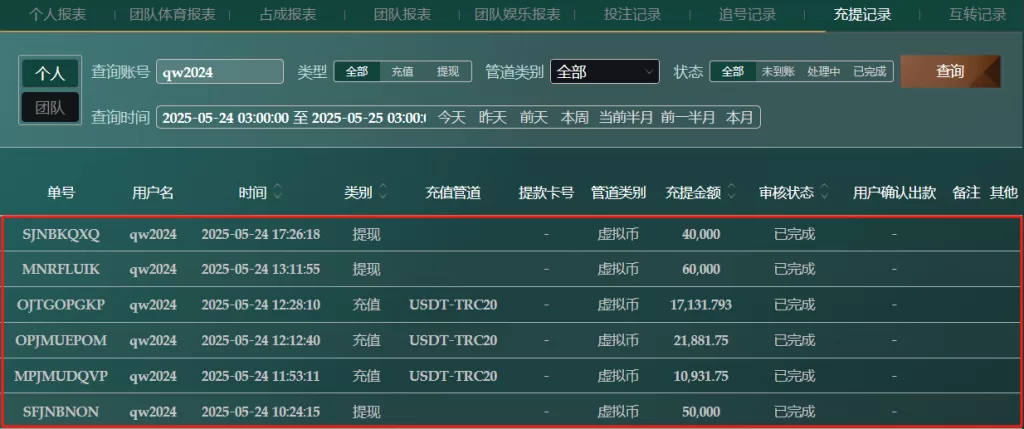Select order number MPJMUDQVP
Screen dimensions: 1024x429
click(61, 376)
